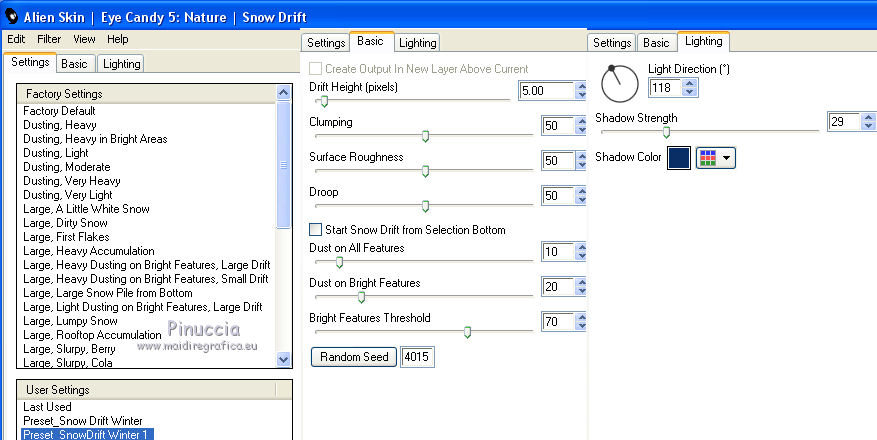Click the Surface Roughness value field
Viewport: 877px width, 440px height.
558,160
